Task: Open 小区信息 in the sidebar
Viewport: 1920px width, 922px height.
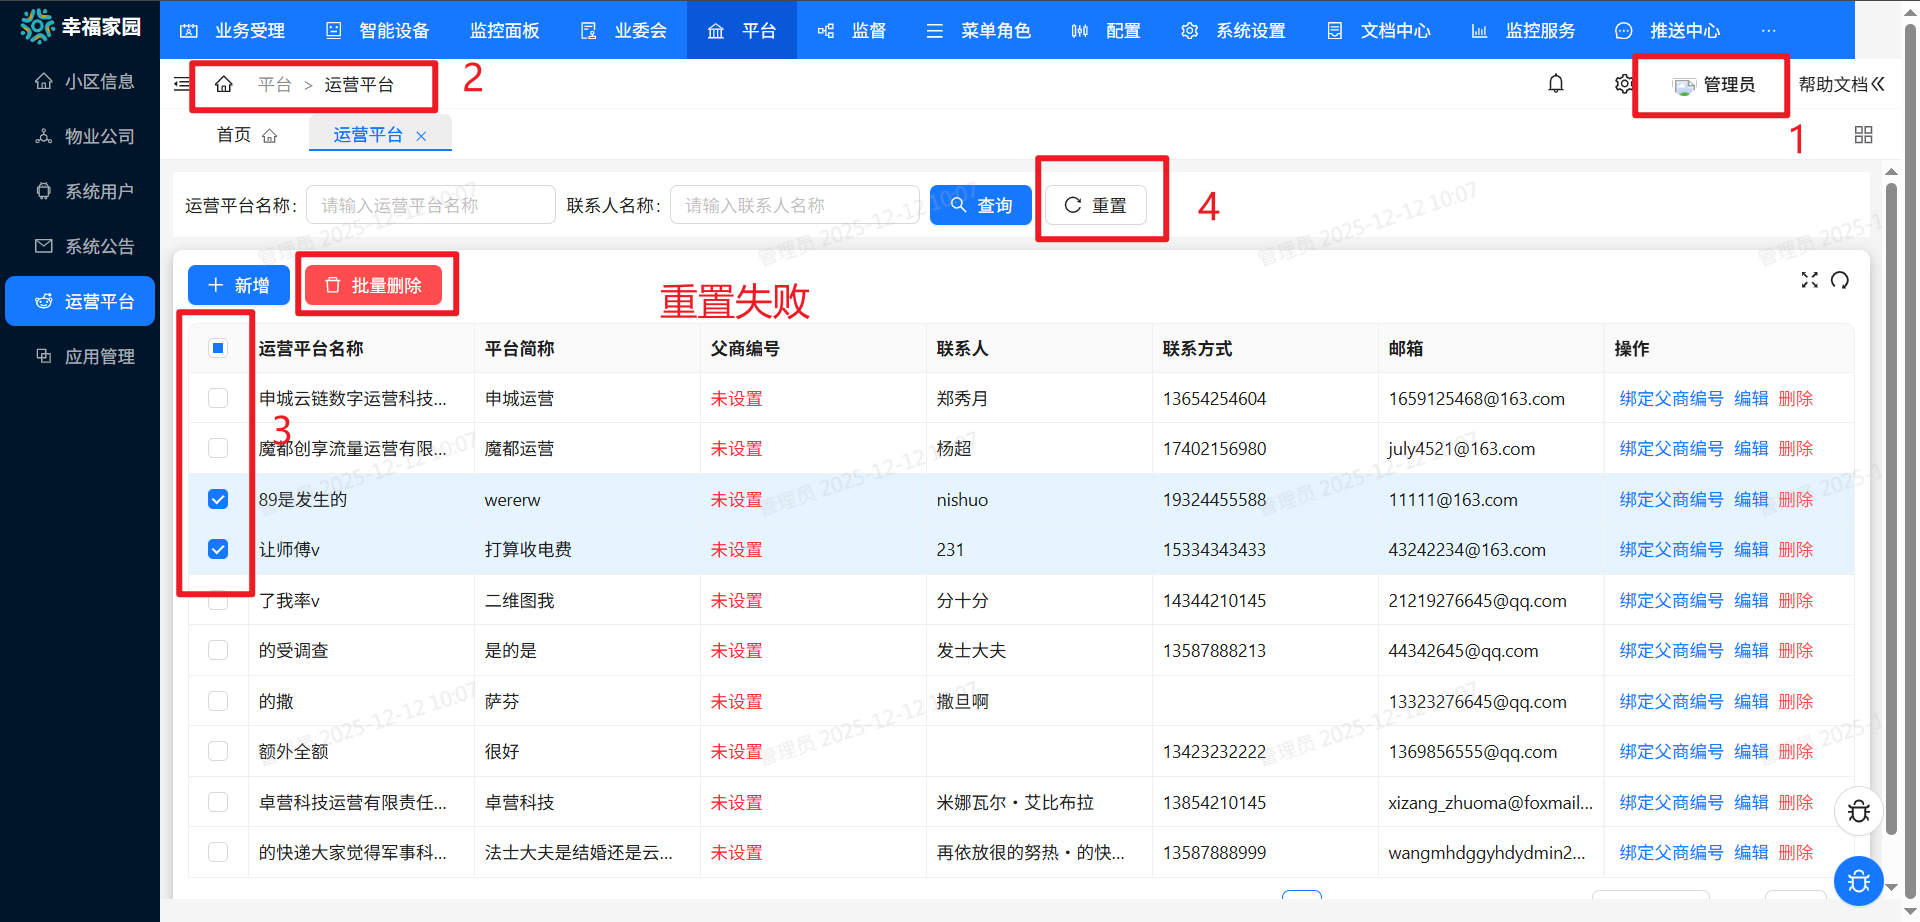Action: [x=80, y=81]
